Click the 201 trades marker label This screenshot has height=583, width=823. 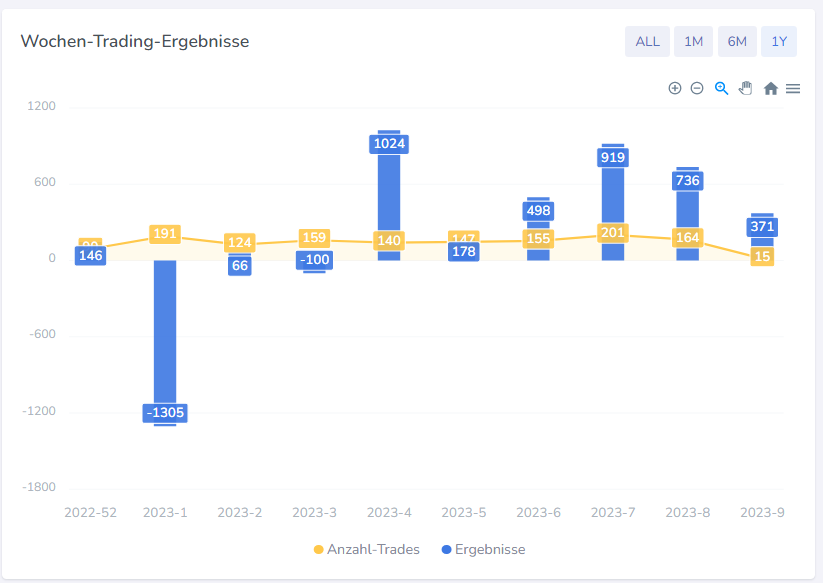pyautogui.click(x=613, y=232)
